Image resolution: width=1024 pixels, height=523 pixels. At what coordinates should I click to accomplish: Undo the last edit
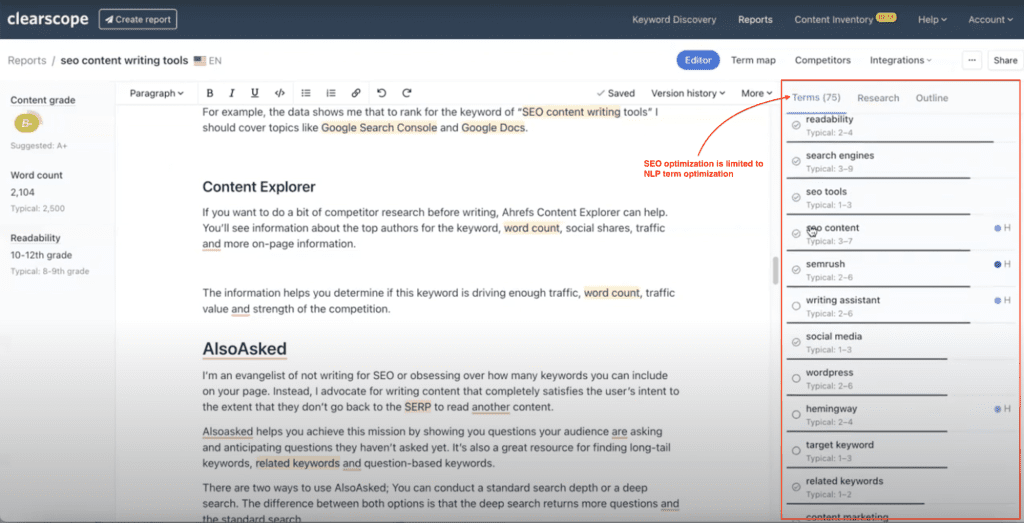pyautogui.click(x=382, y=93)
